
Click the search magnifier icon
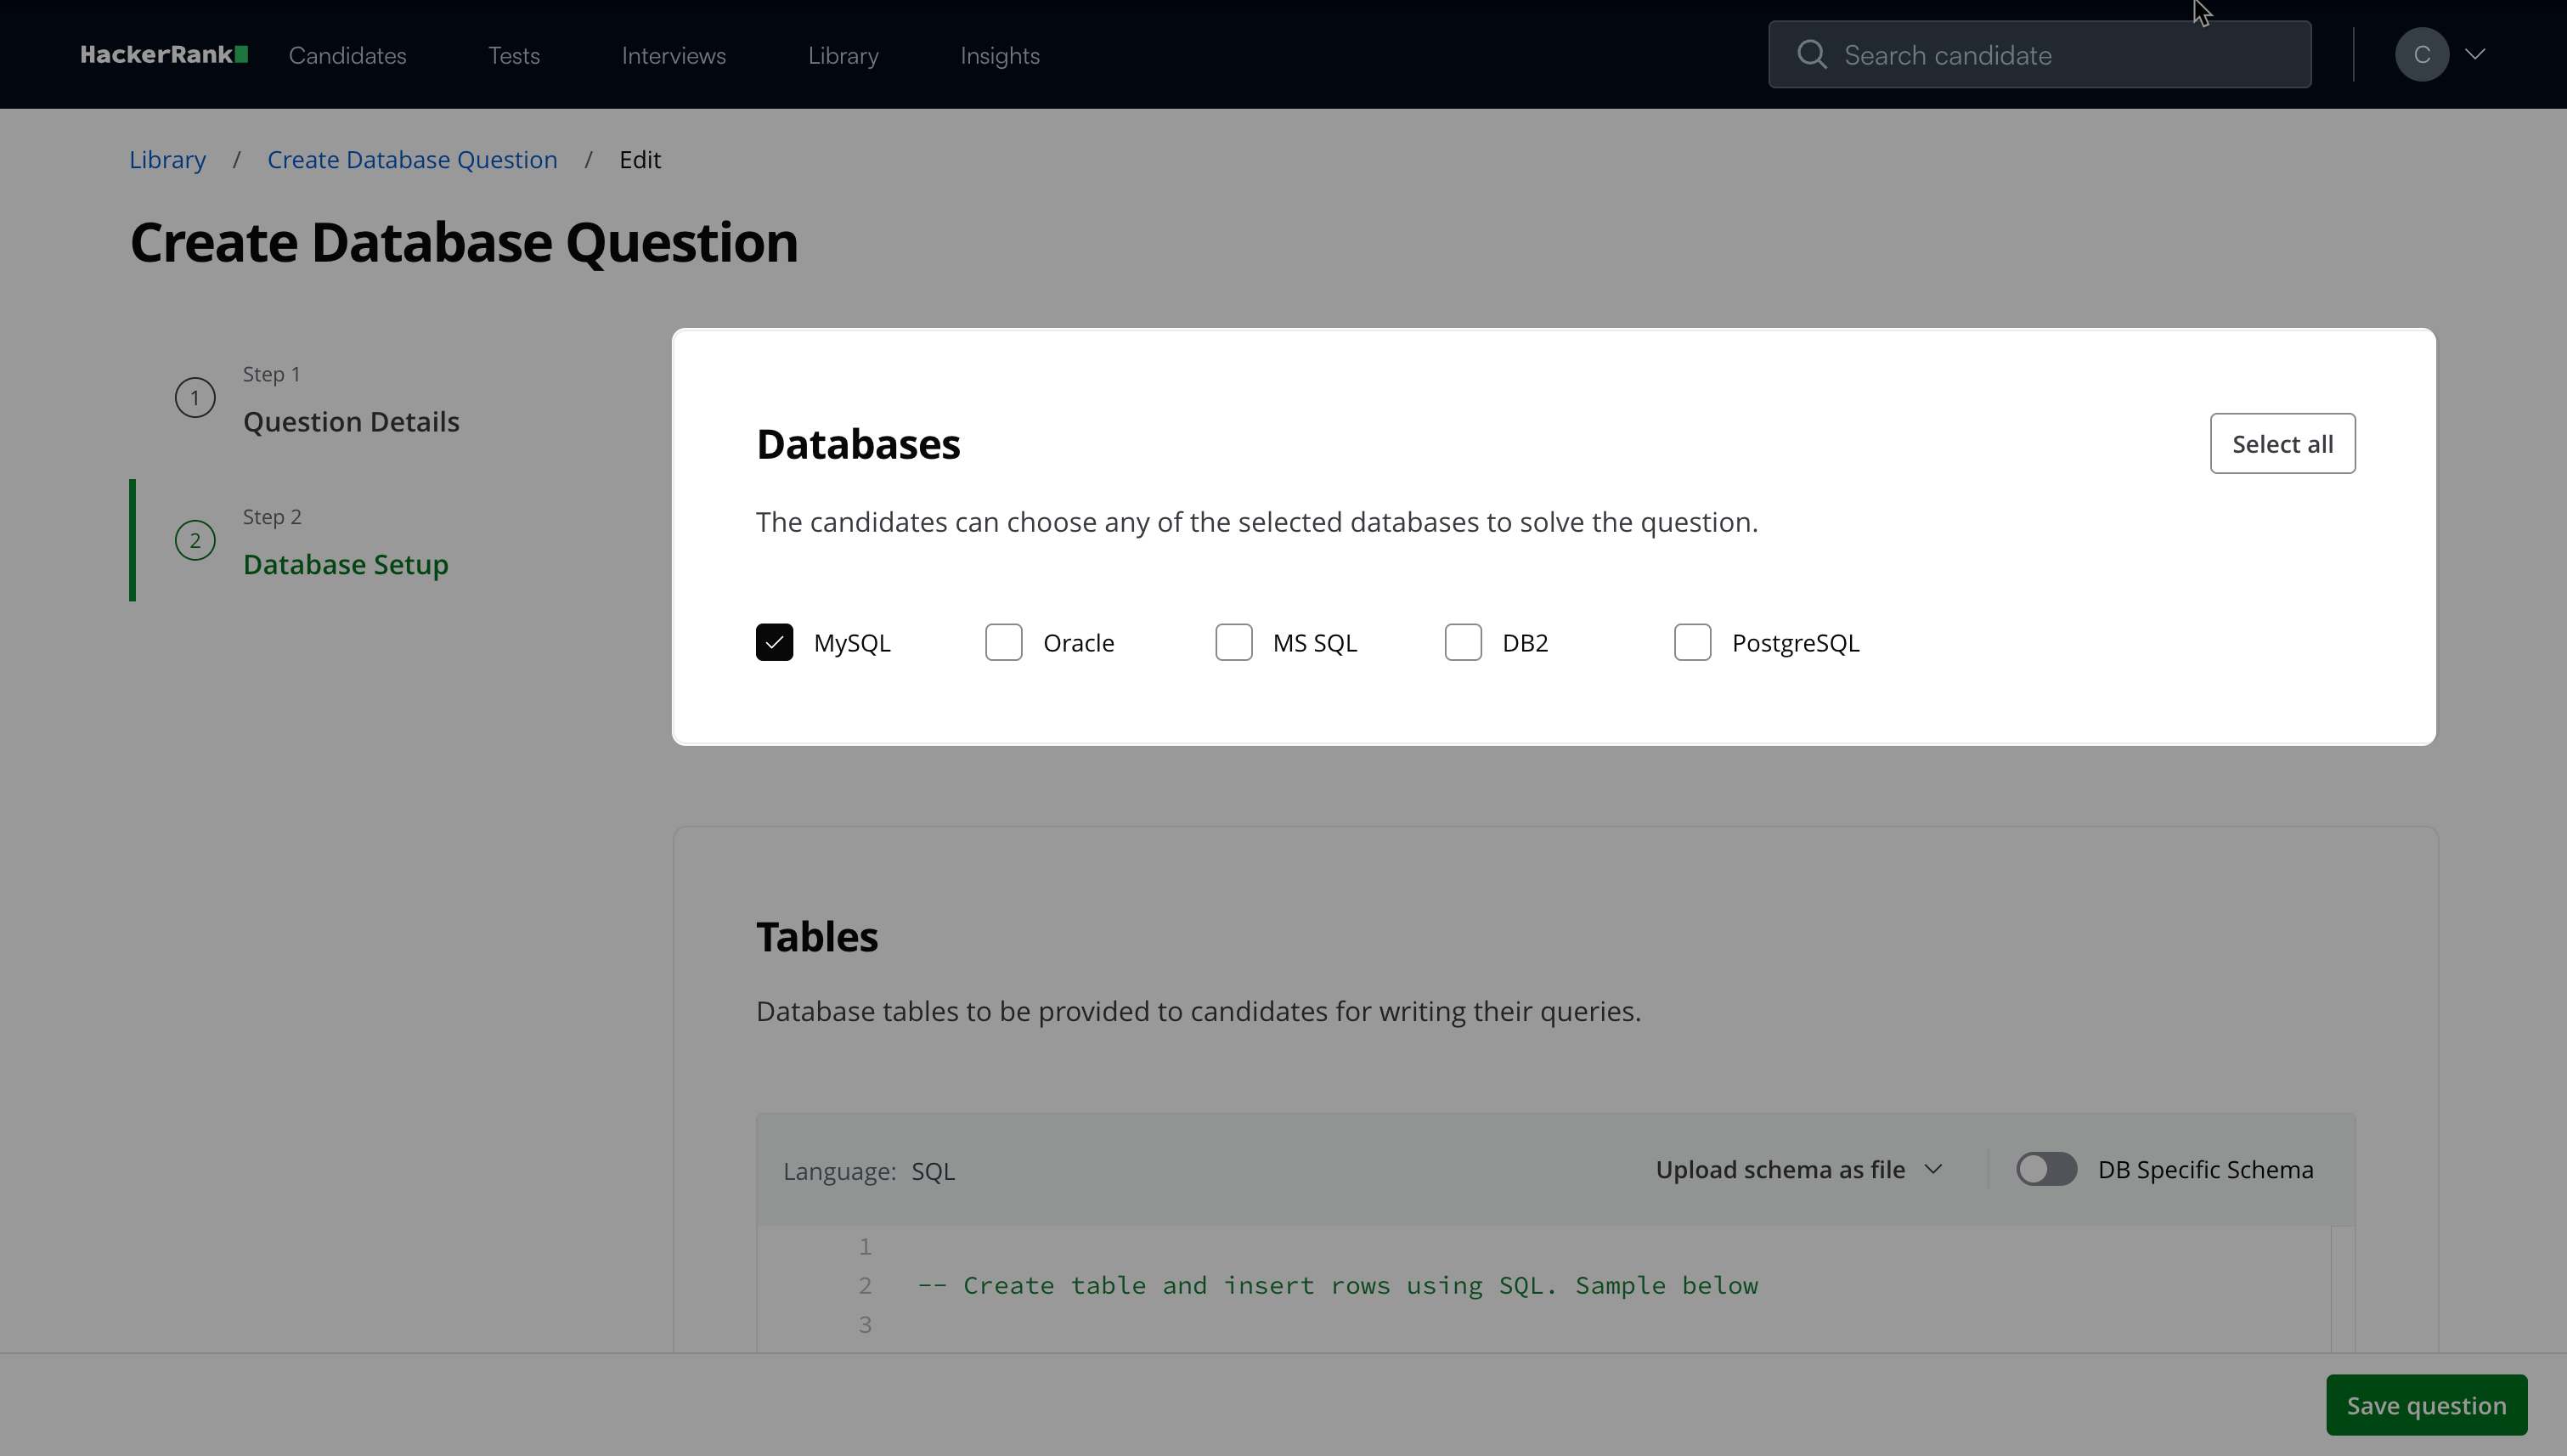(1811, 54)
